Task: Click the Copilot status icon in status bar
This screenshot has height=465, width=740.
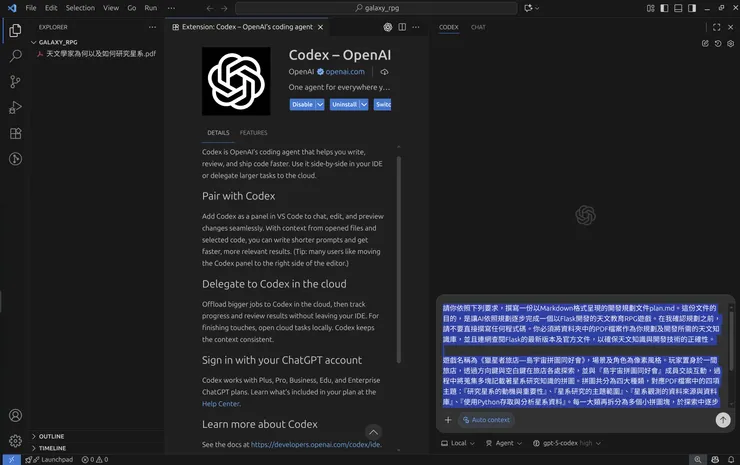Action: tap(715, 459)
